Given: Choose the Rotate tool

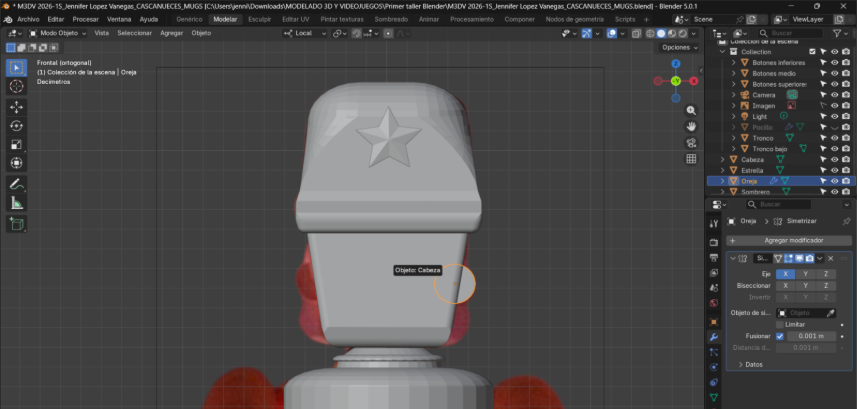Looking at the screenshot, I should [x=17, y=126].
